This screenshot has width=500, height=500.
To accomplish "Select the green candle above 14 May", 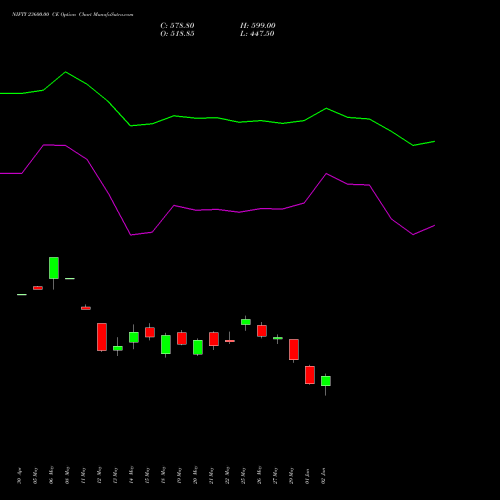I will click(134, 337).
